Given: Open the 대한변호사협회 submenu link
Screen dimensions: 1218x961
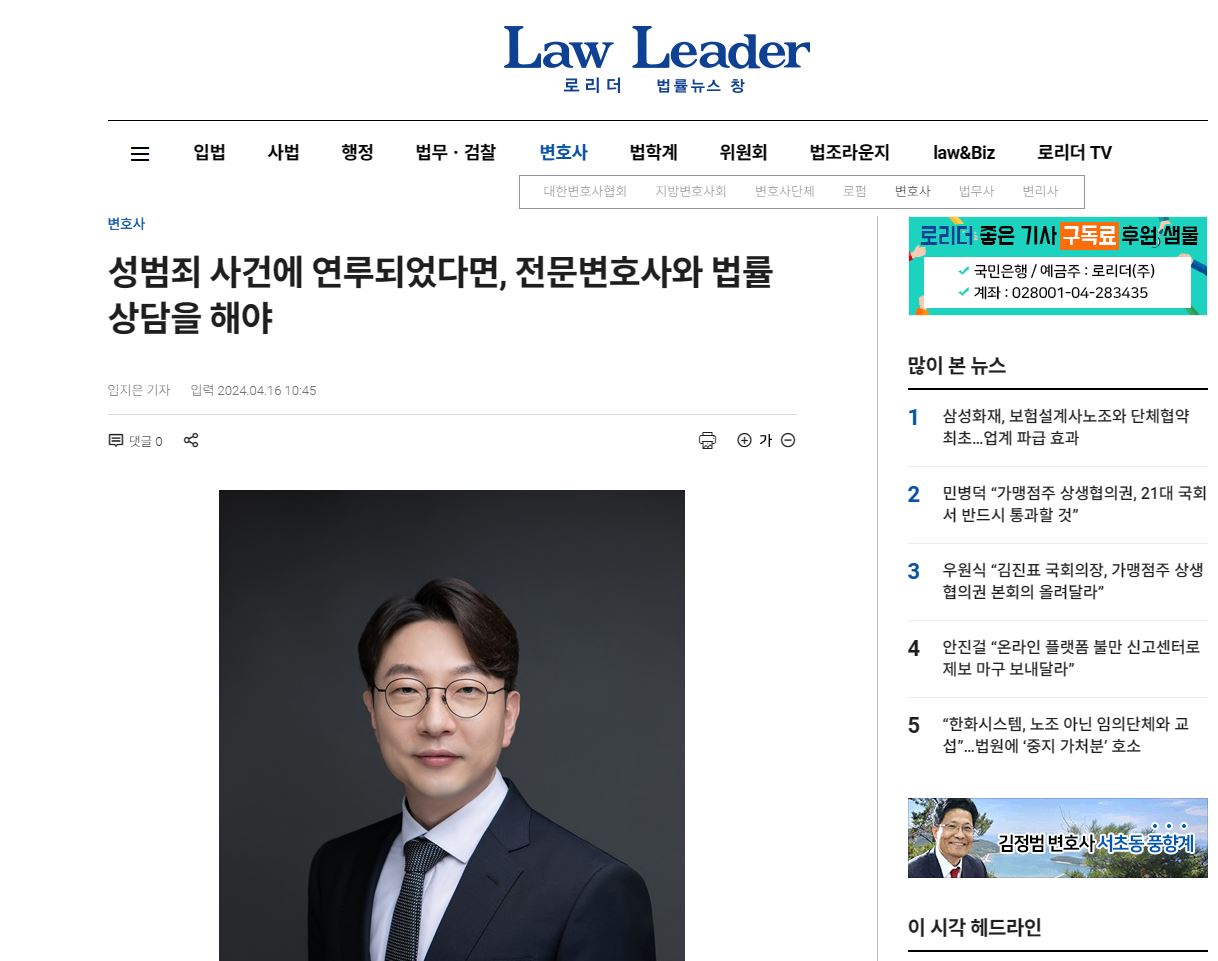Looking at the screenshot, I should pos(585,191).
